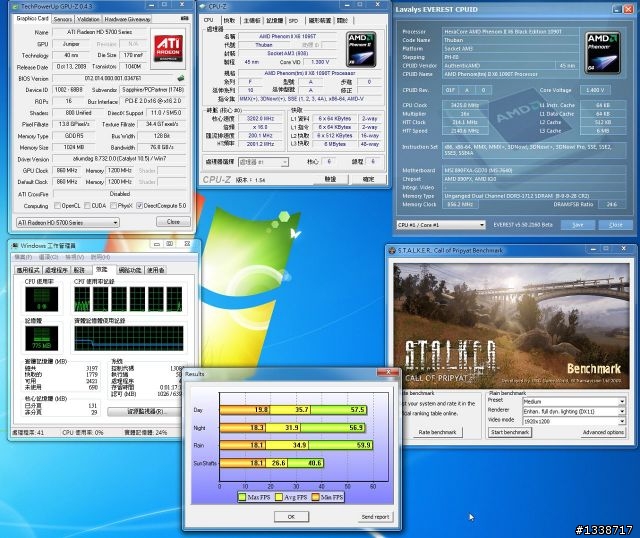Click the S.T.A.L.K.E.R. Call of Pripyat banner image
Image resolution: width=640 pixels, height=538 pixels.
pyautogui.click(x=511, y=326)
